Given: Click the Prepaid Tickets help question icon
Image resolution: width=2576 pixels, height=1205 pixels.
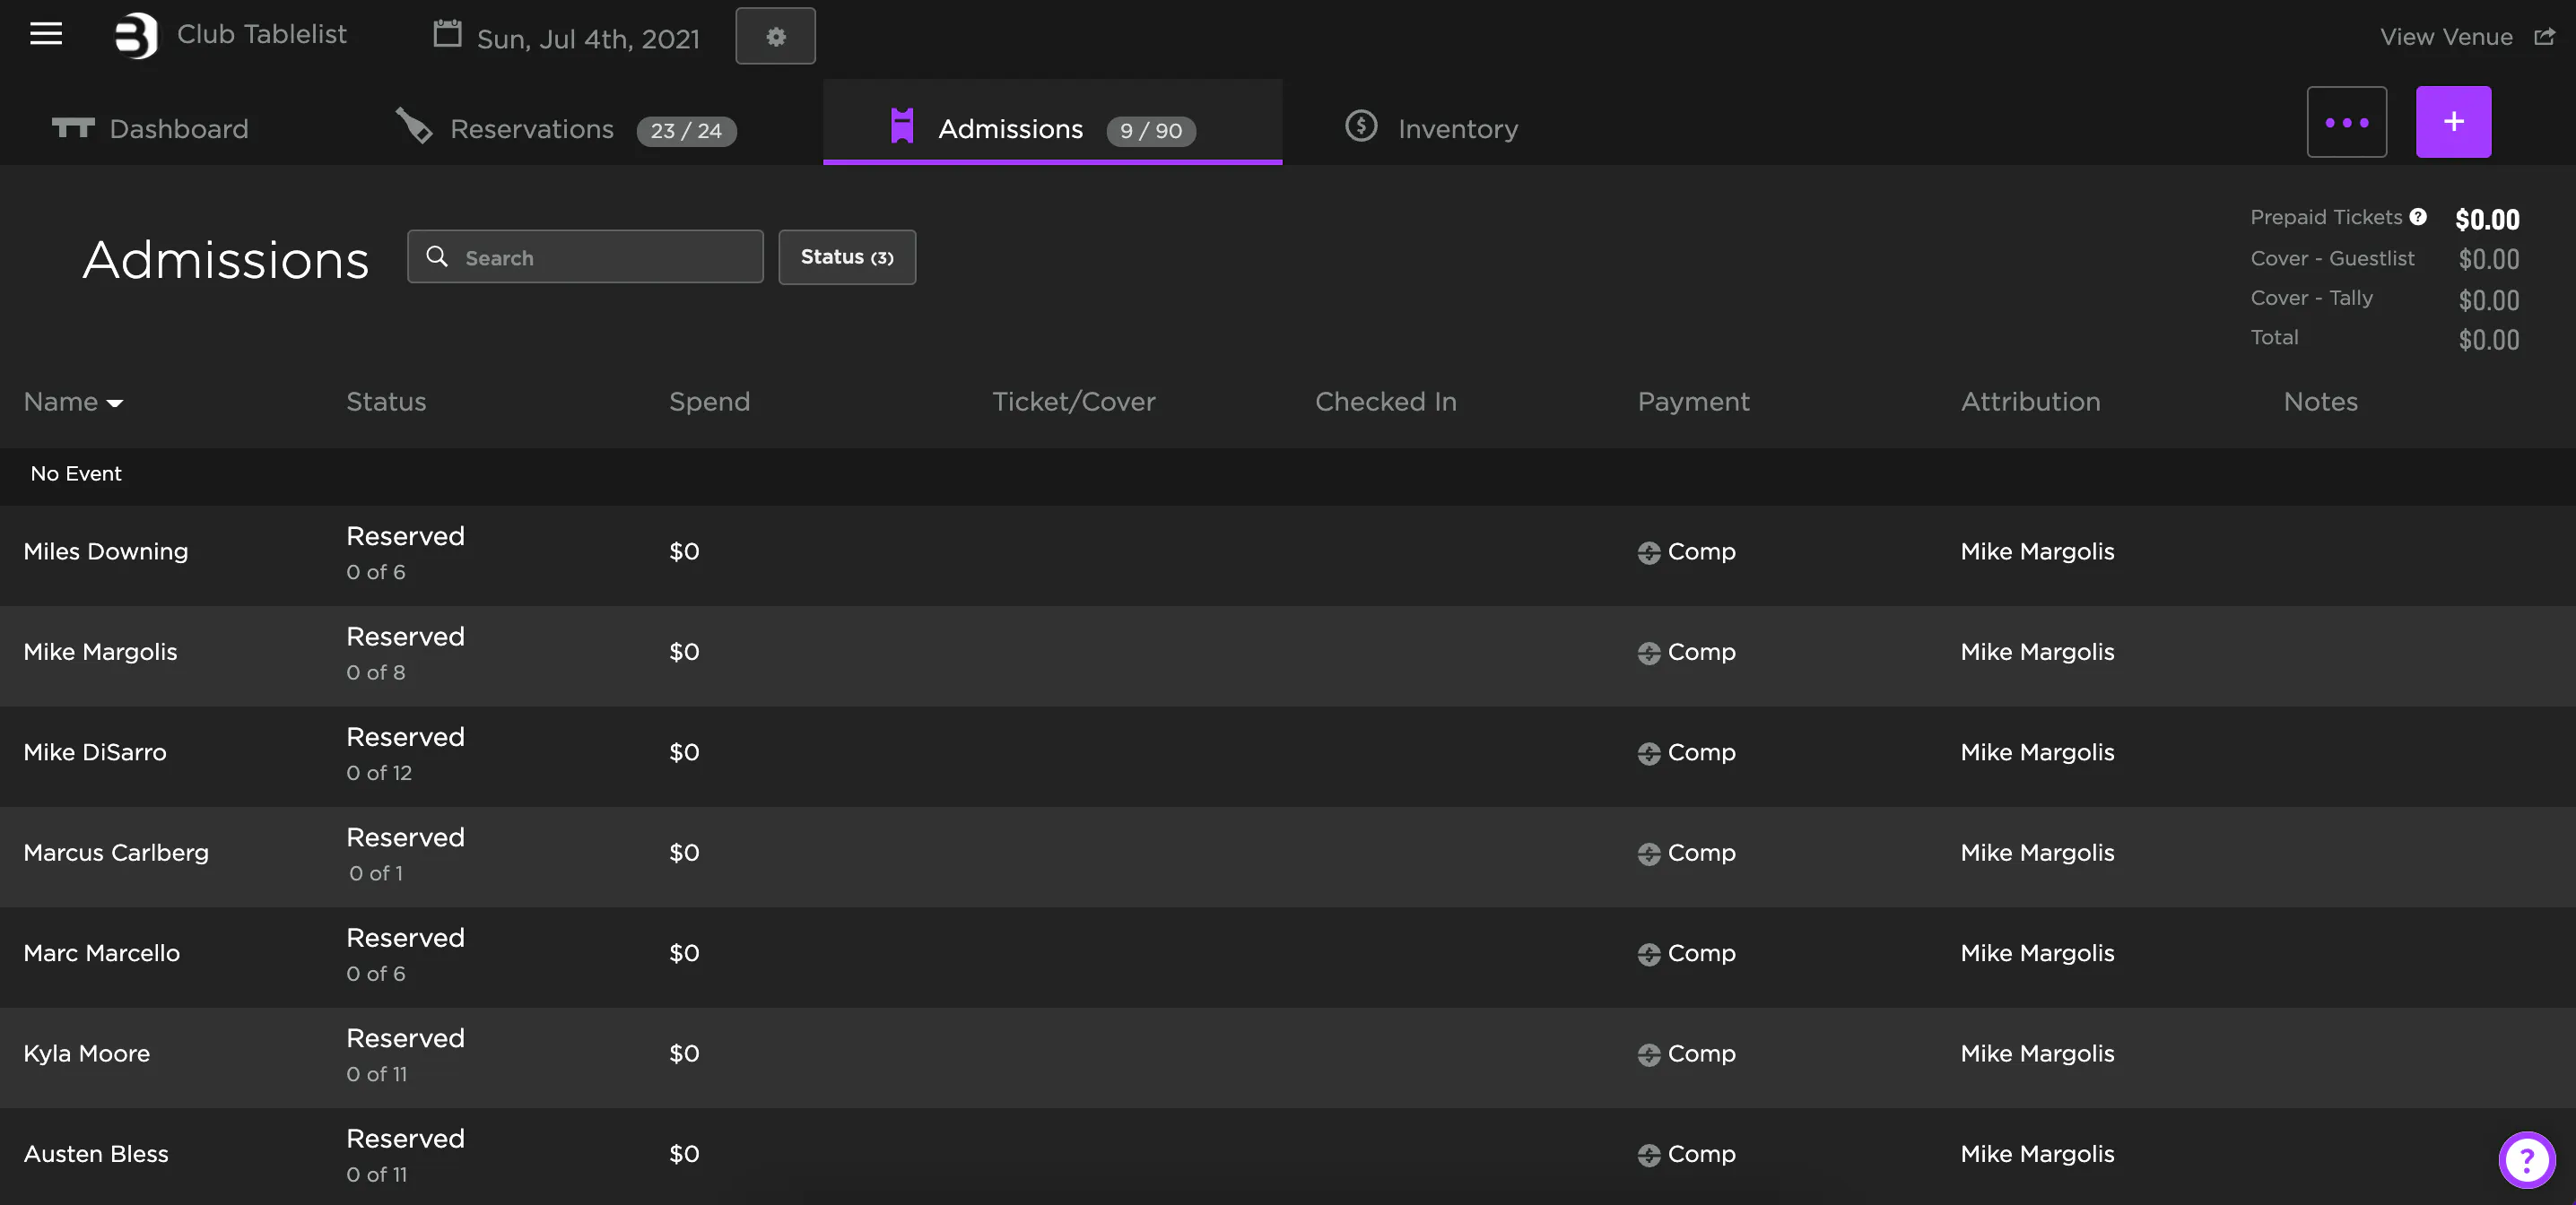Looking at the screenshot, I should coord(2418,217).
